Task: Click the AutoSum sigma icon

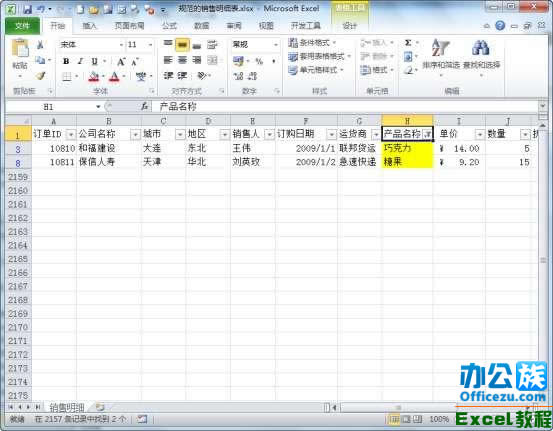Action: pos(408,43)
